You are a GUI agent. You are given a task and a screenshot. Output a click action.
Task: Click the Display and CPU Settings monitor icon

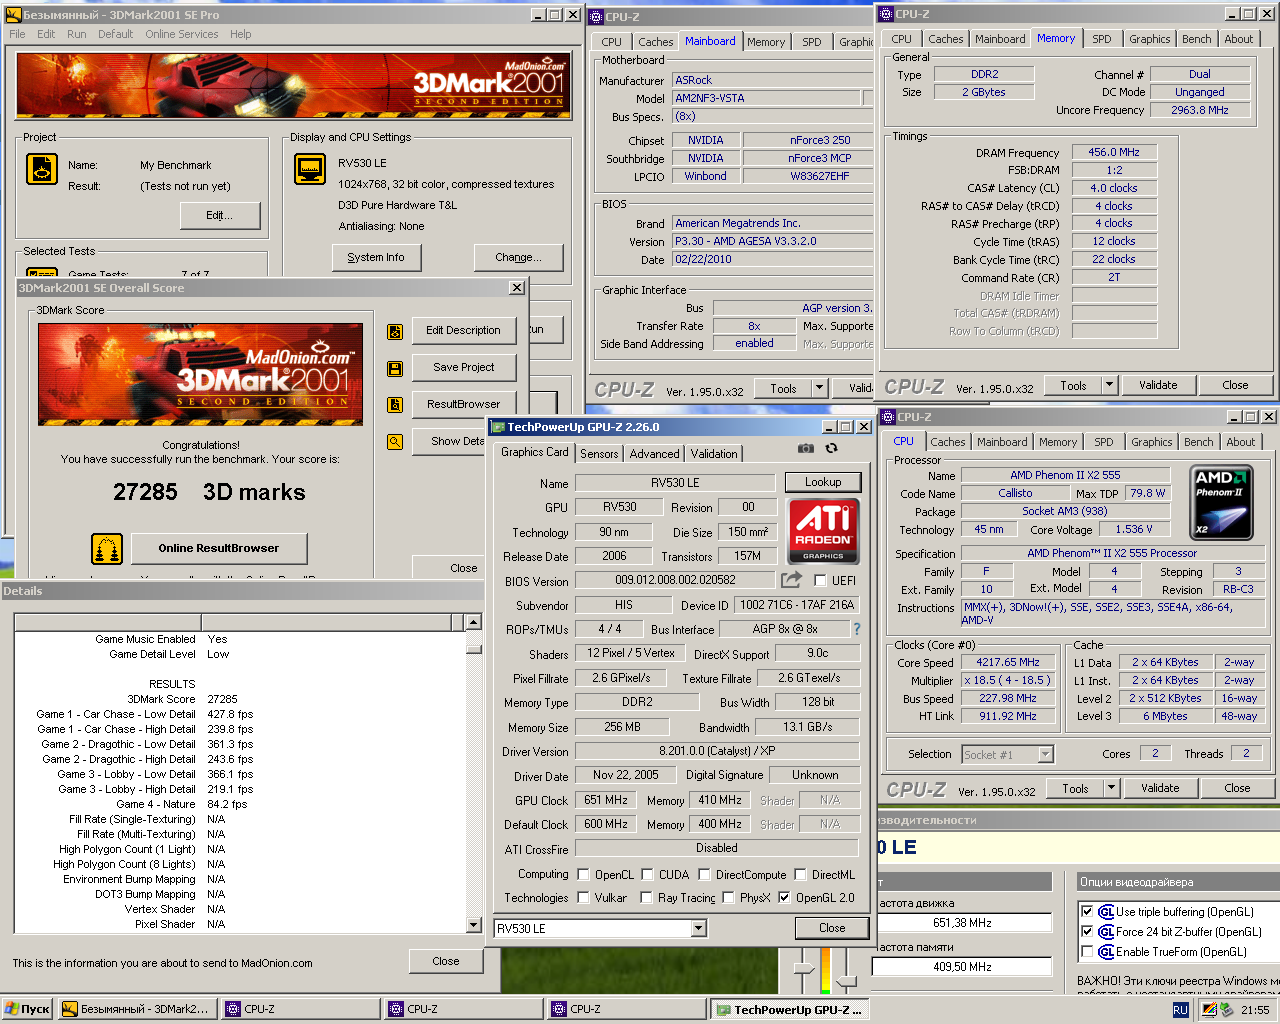click(310, 169)
